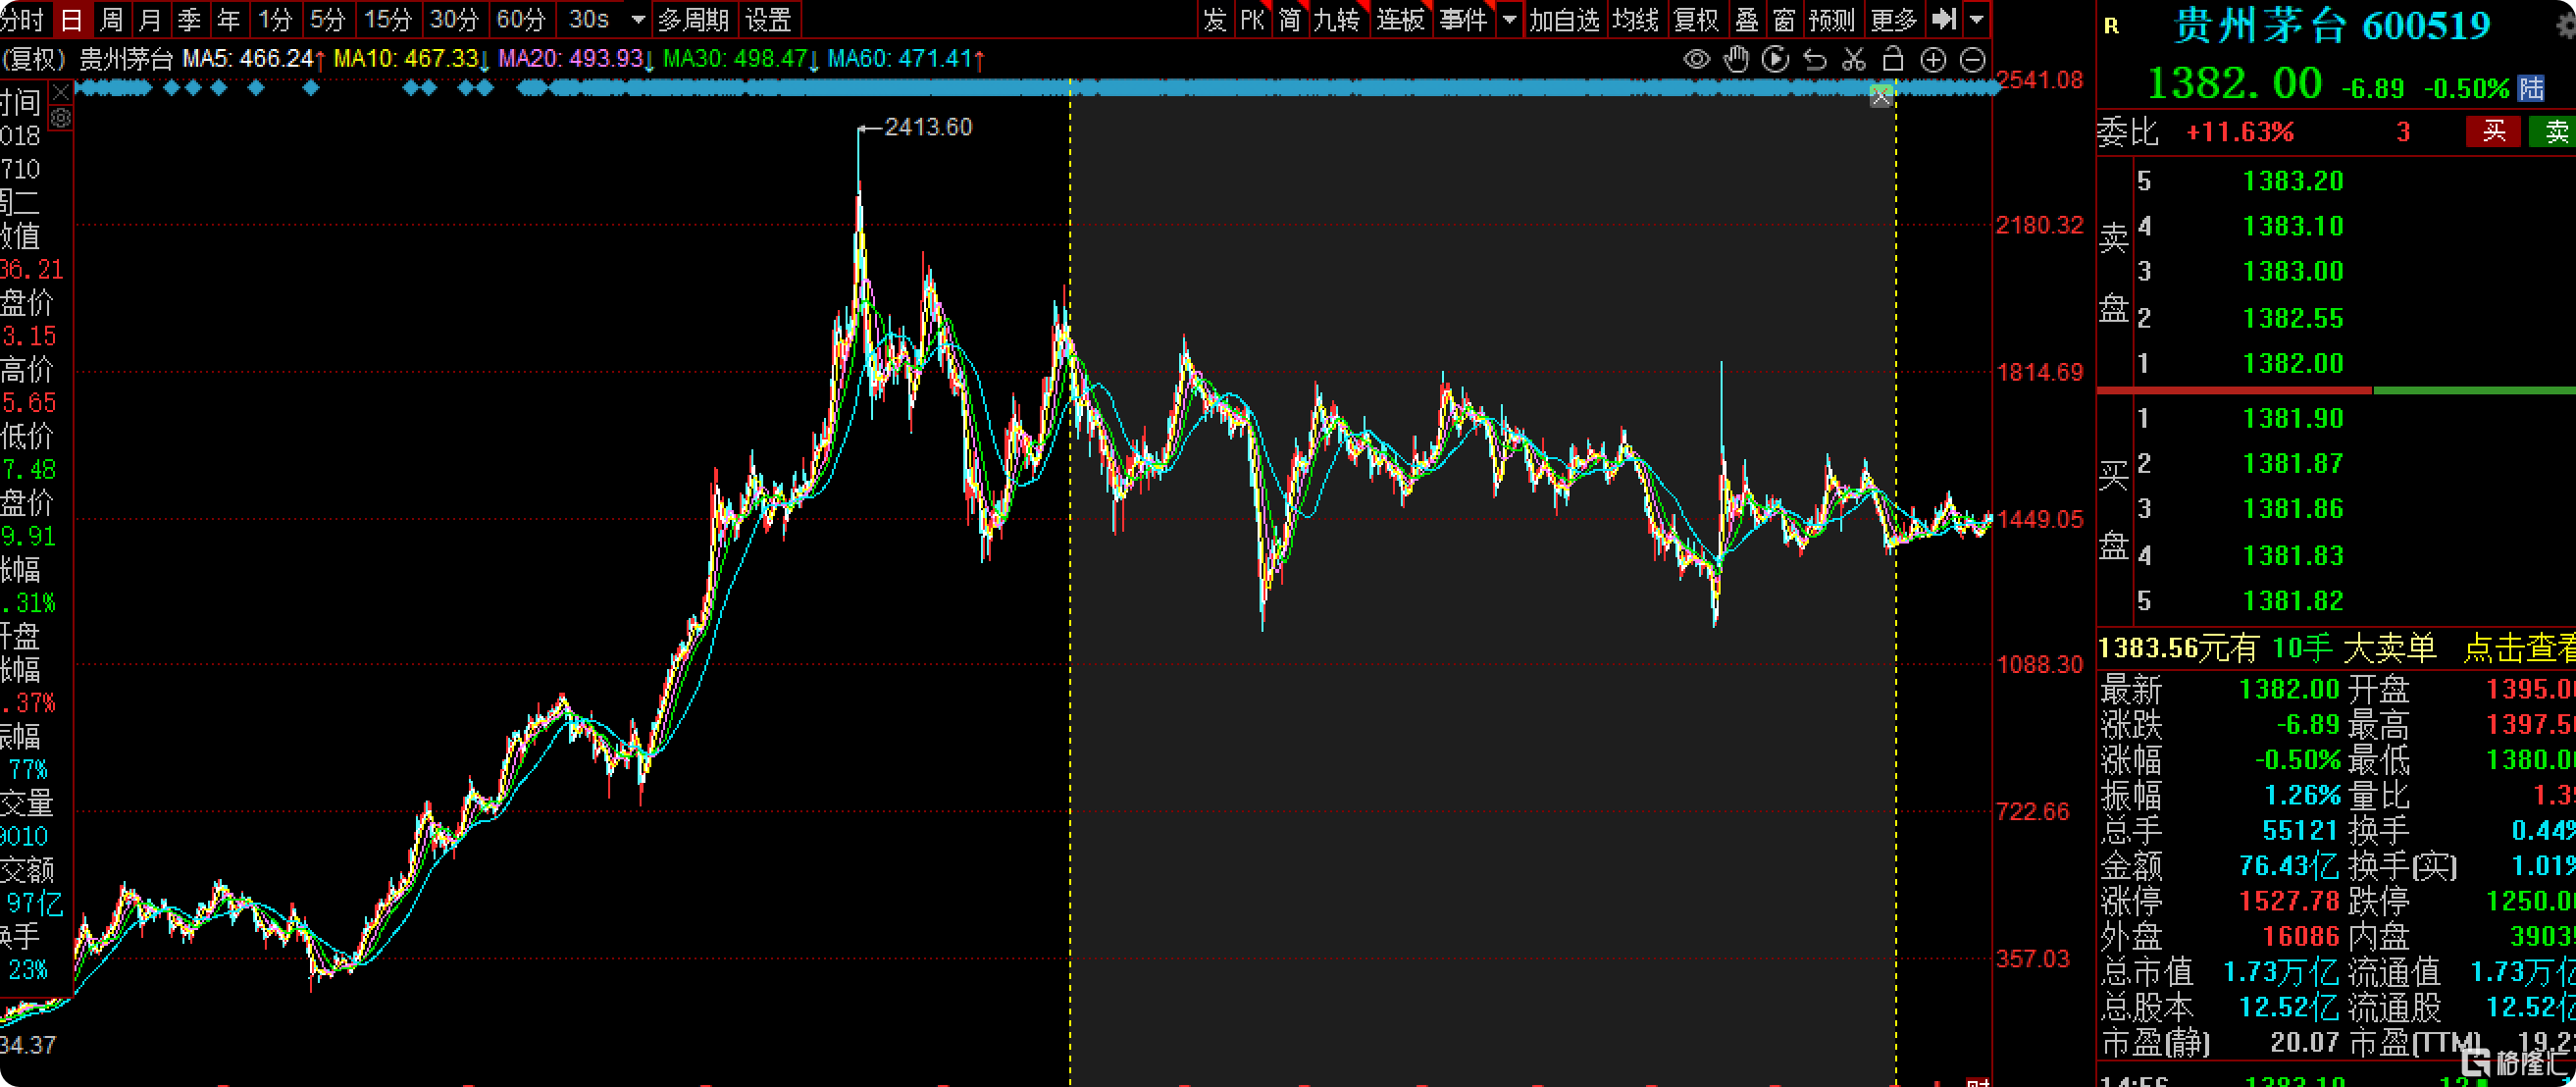Toggle the eye visibility icon above chart

[1696, 60]
